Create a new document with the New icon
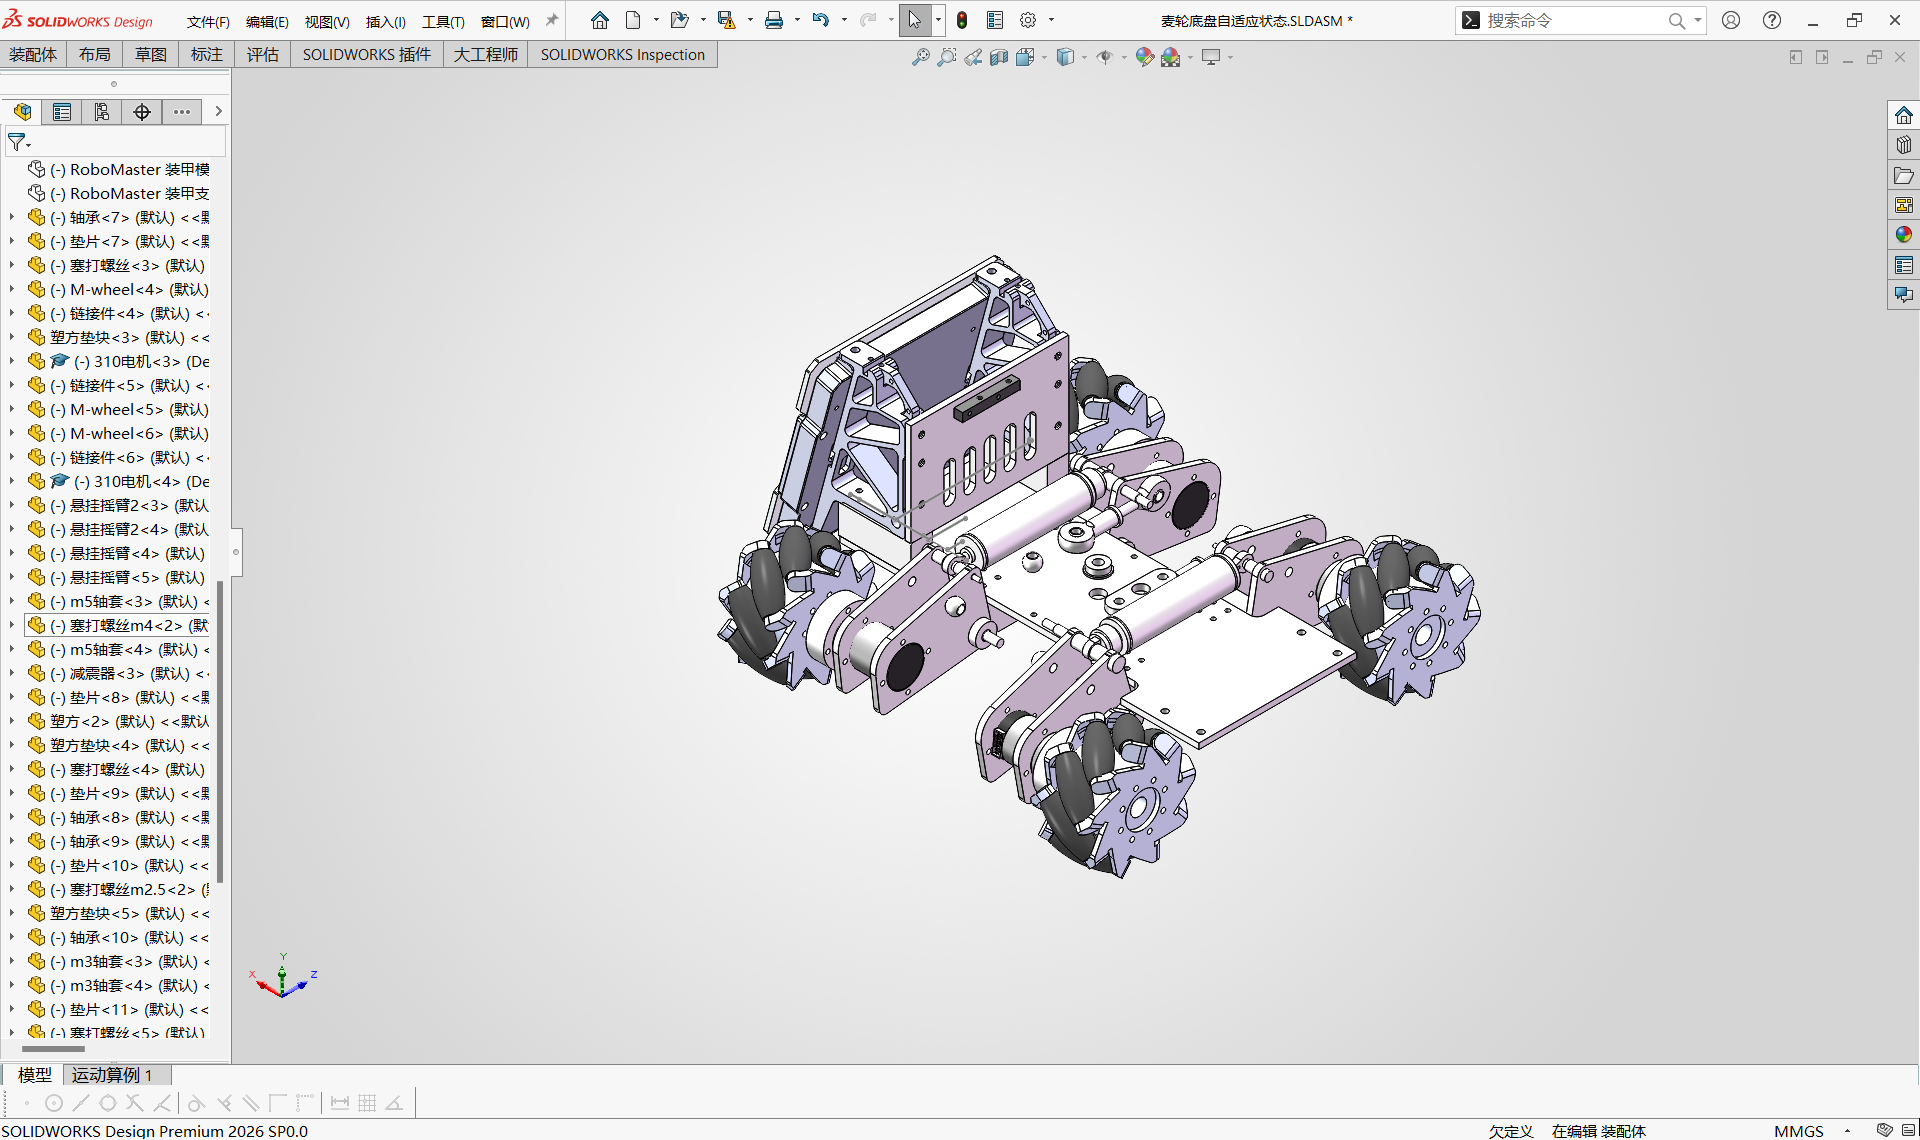Screen dimensions: 1920x1140 tap(633, 20)
